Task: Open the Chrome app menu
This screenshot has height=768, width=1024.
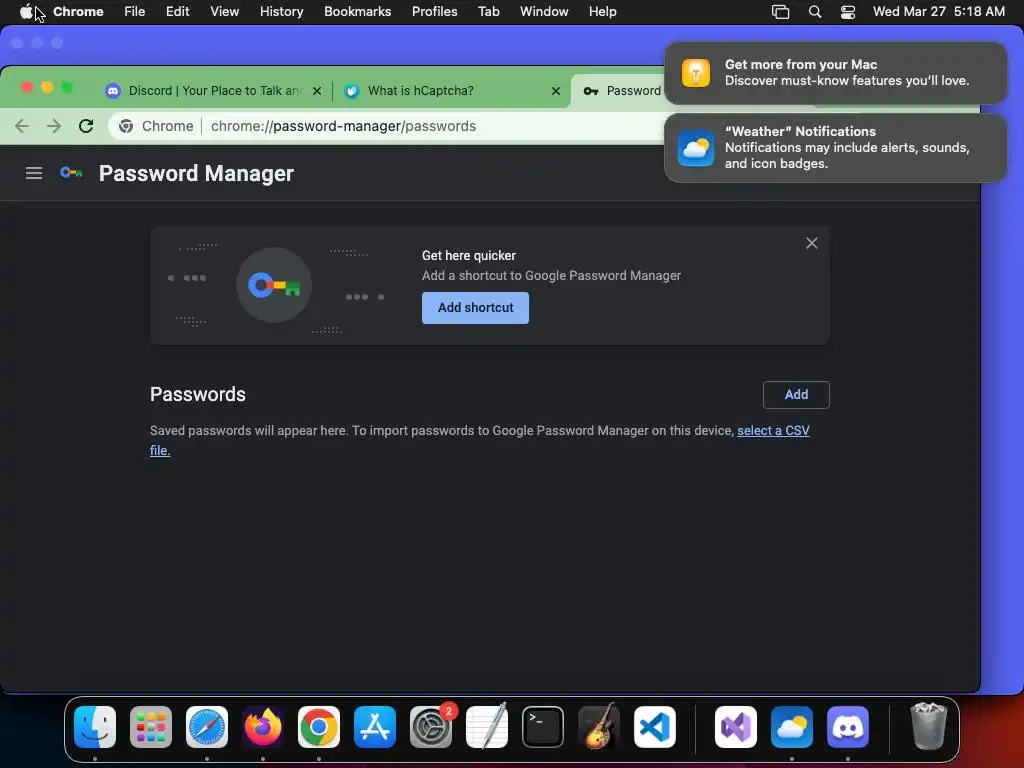Action: 78,11
